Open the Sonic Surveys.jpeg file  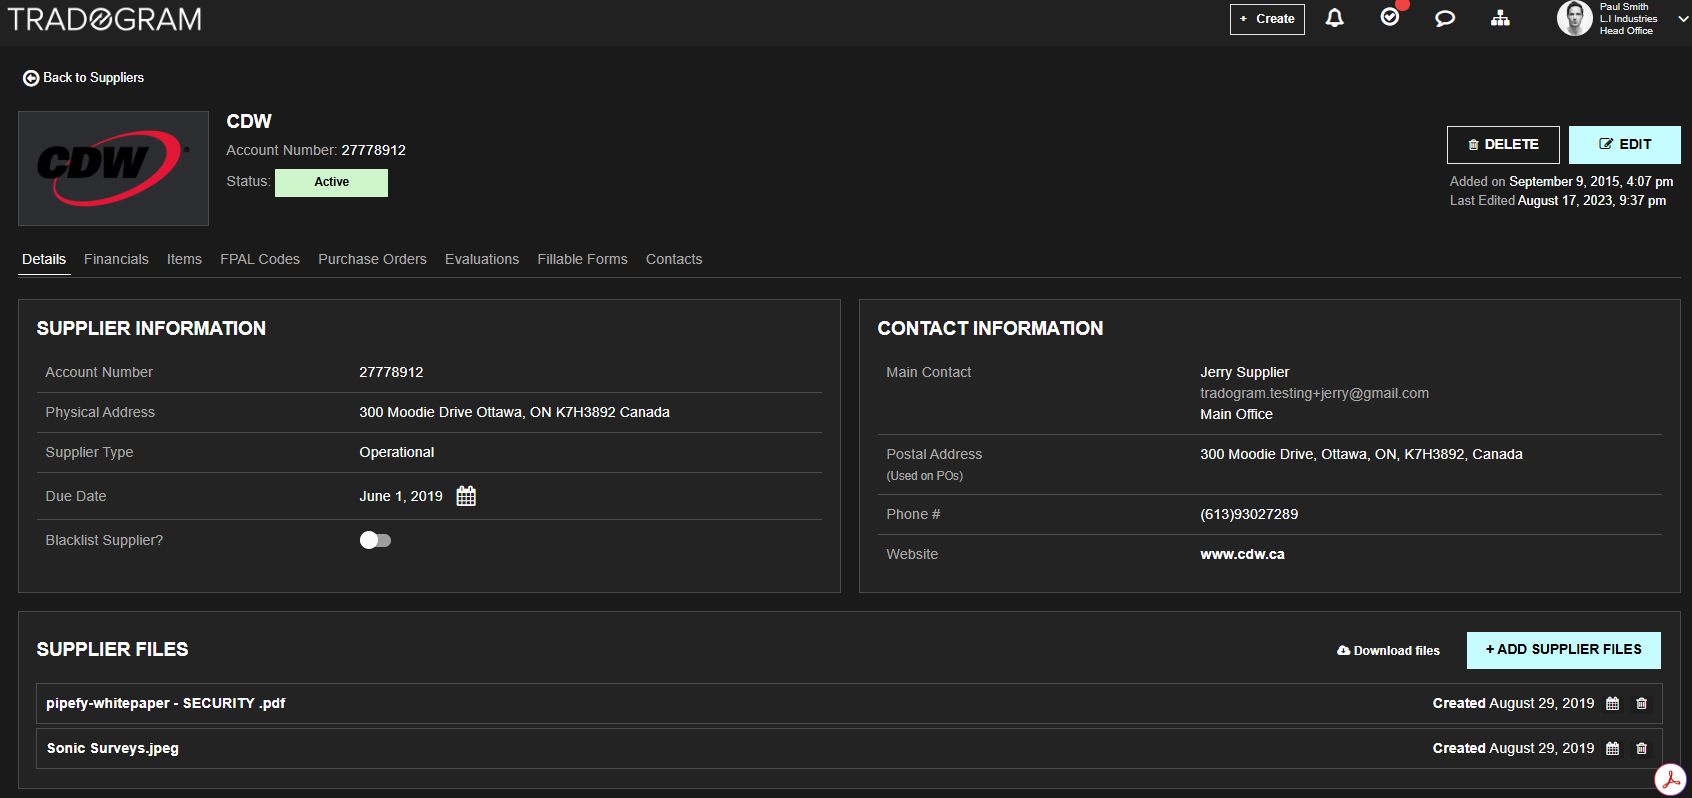113,748
